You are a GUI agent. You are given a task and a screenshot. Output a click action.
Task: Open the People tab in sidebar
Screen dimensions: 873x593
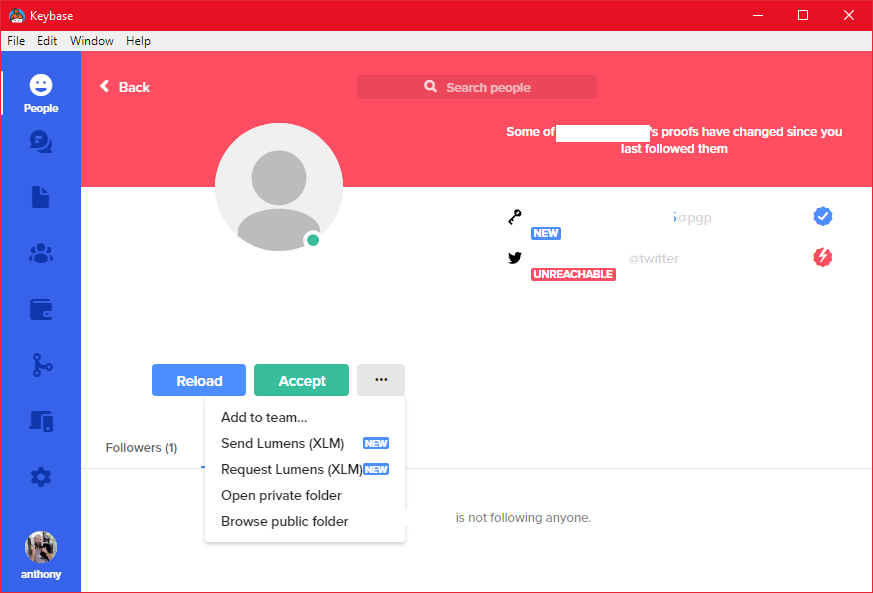(x=41, y=94)
